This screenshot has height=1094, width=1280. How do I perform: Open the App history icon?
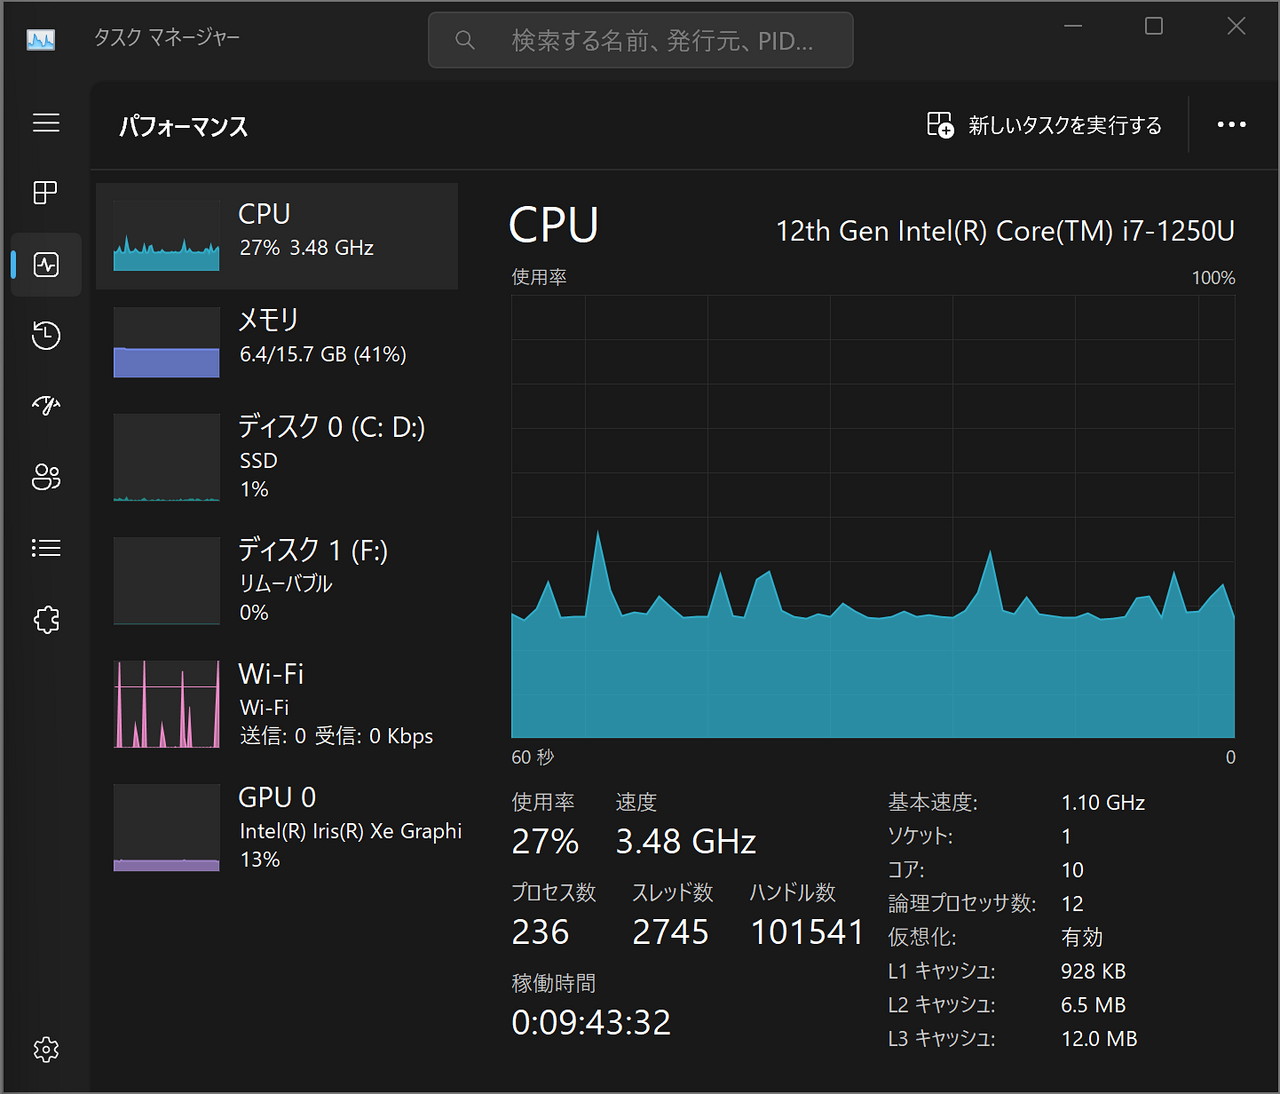(45, 335)
